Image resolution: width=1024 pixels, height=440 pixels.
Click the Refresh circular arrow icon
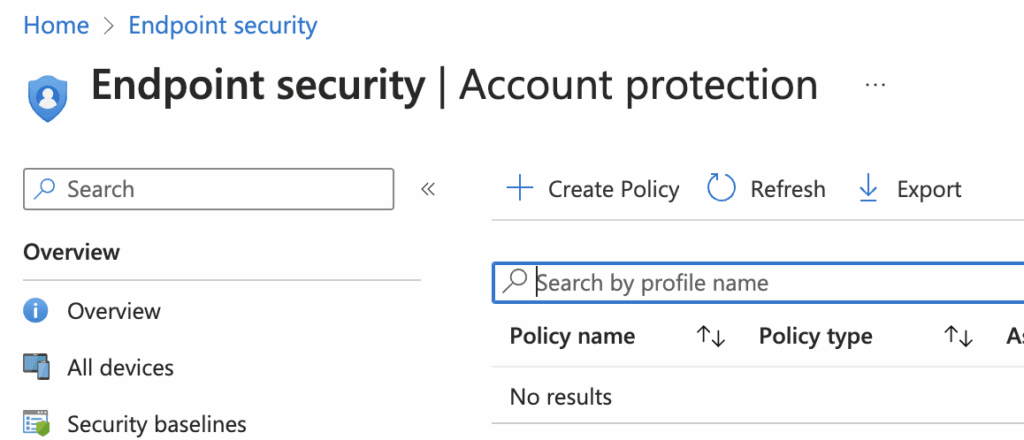[721, 189]
